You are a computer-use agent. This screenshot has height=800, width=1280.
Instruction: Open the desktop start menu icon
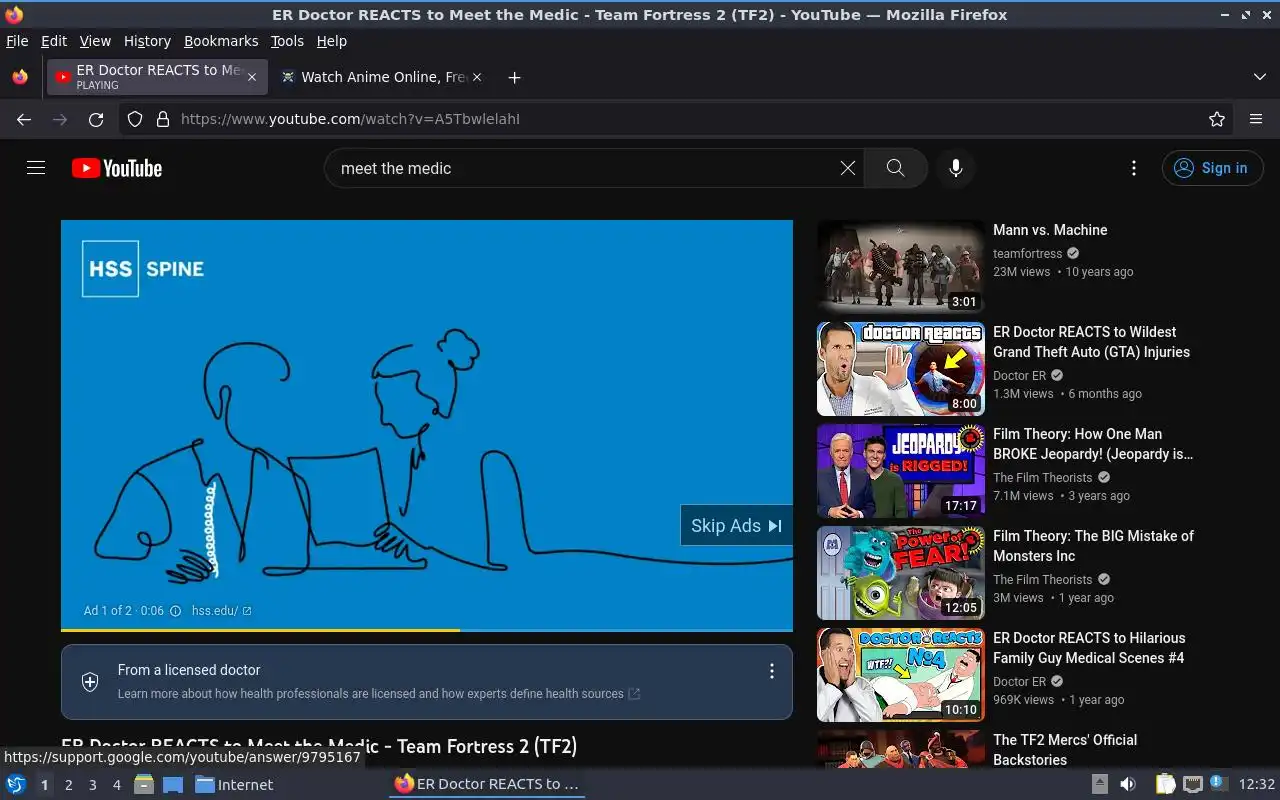16,785
